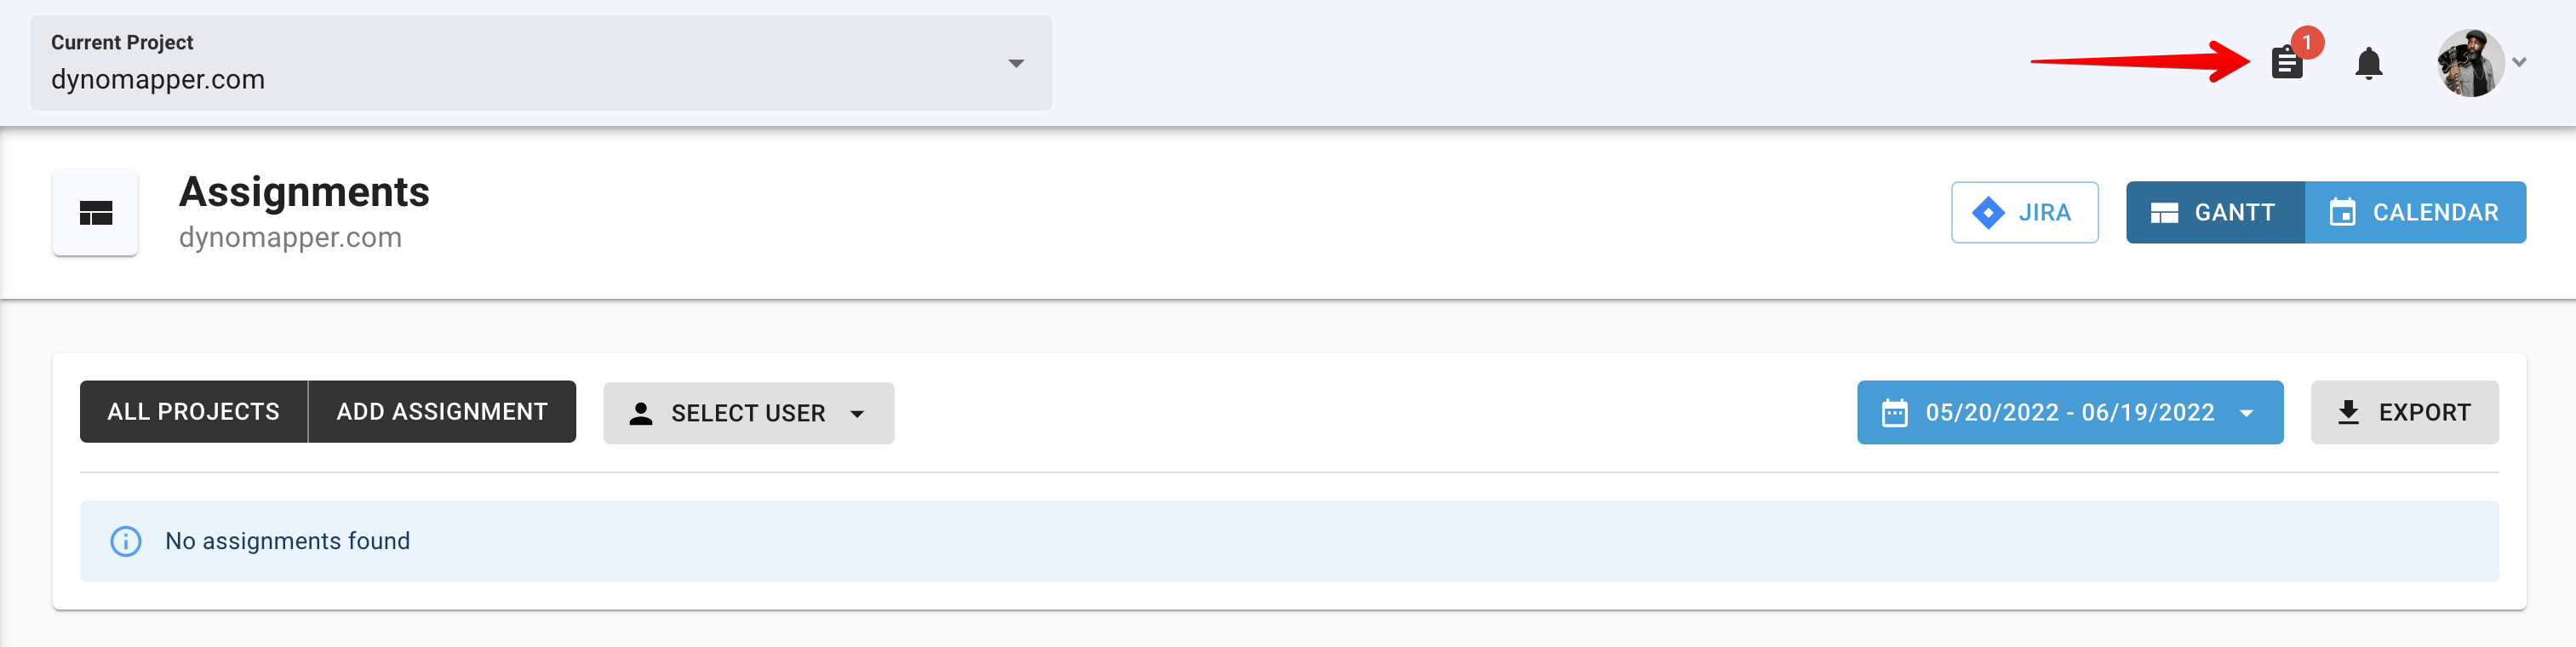This screenshot has height=647, width=2576.
Task: Click the Gantt chart icon
Action: pyautogui.click(x=2164, y=212)
